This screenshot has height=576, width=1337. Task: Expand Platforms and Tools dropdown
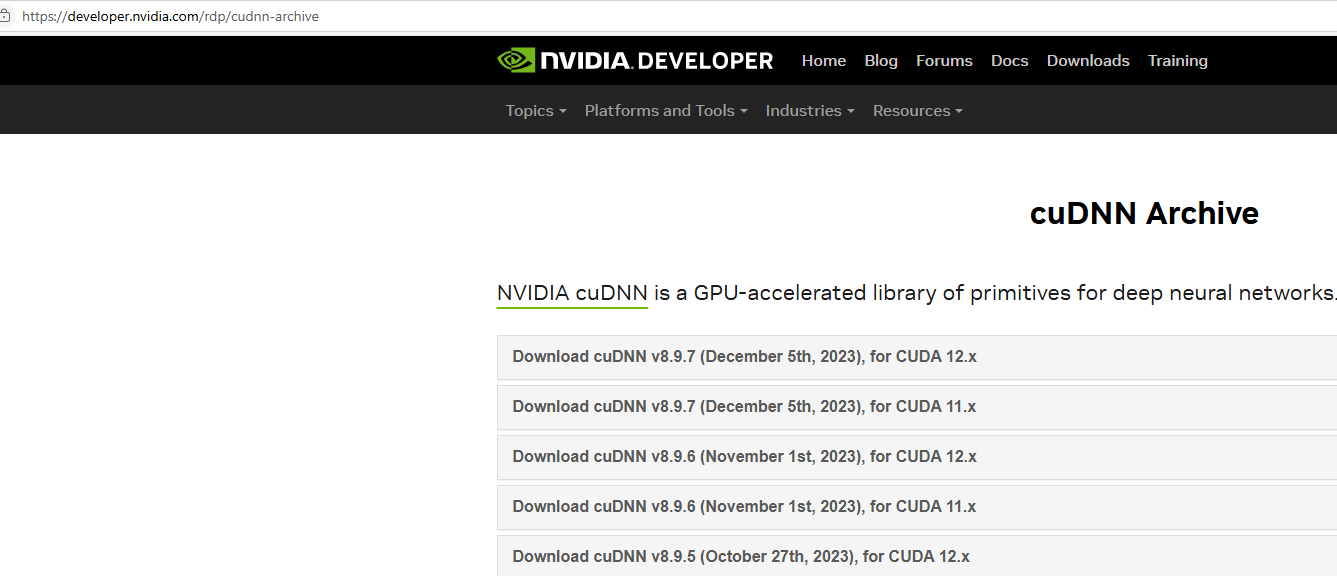666,111
